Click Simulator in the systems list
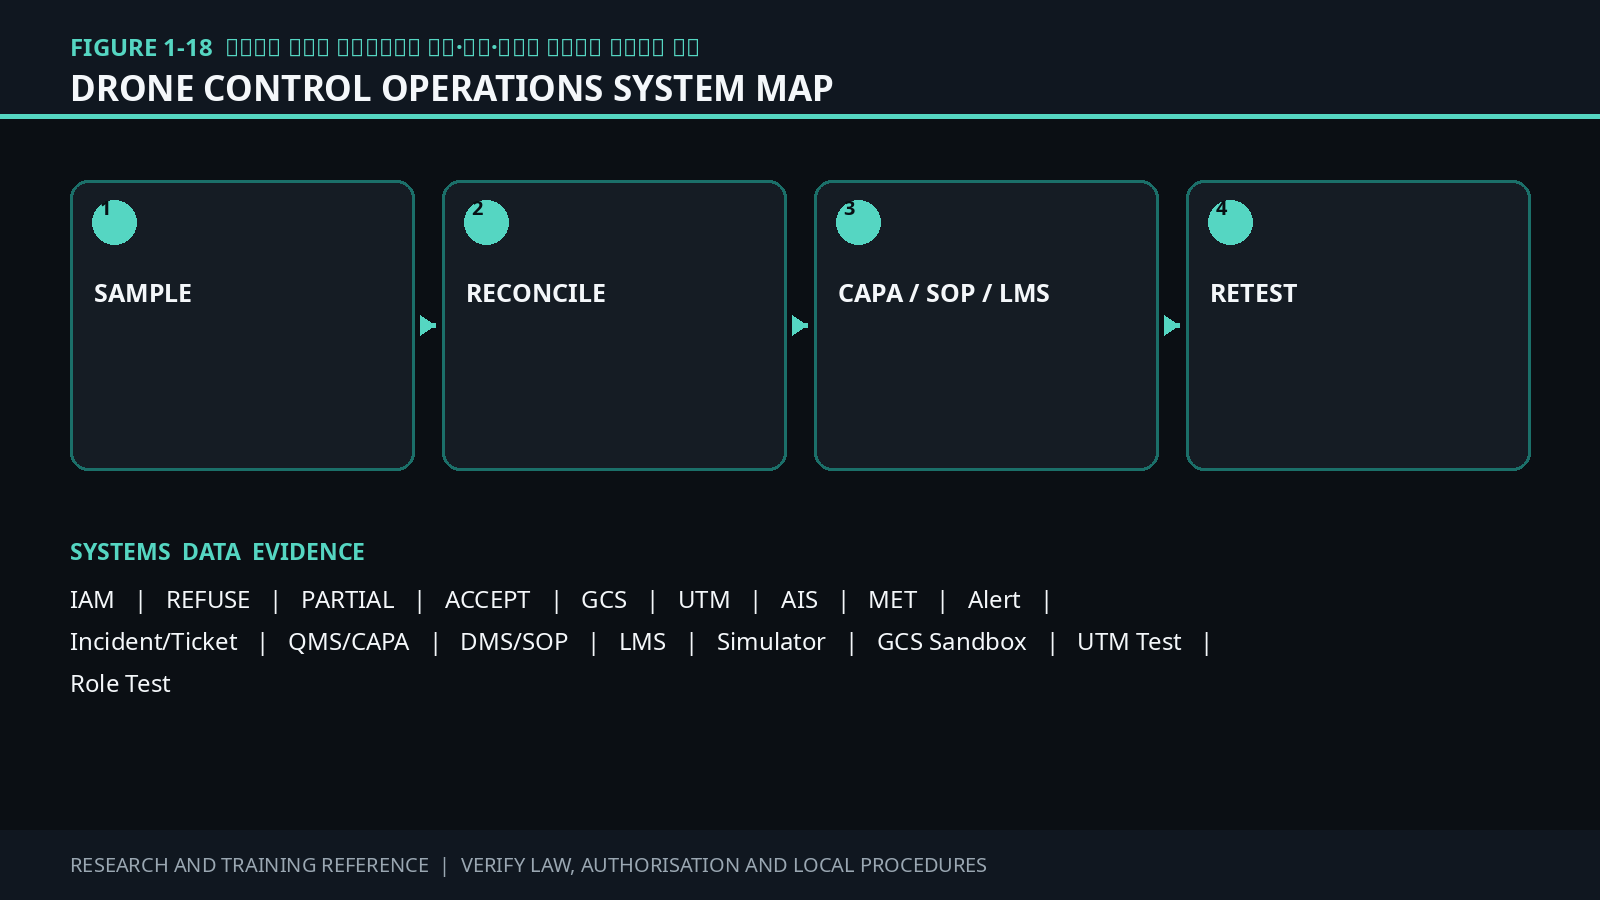The height and width of the screenshot is (900, 1600). tap(771, 642)
